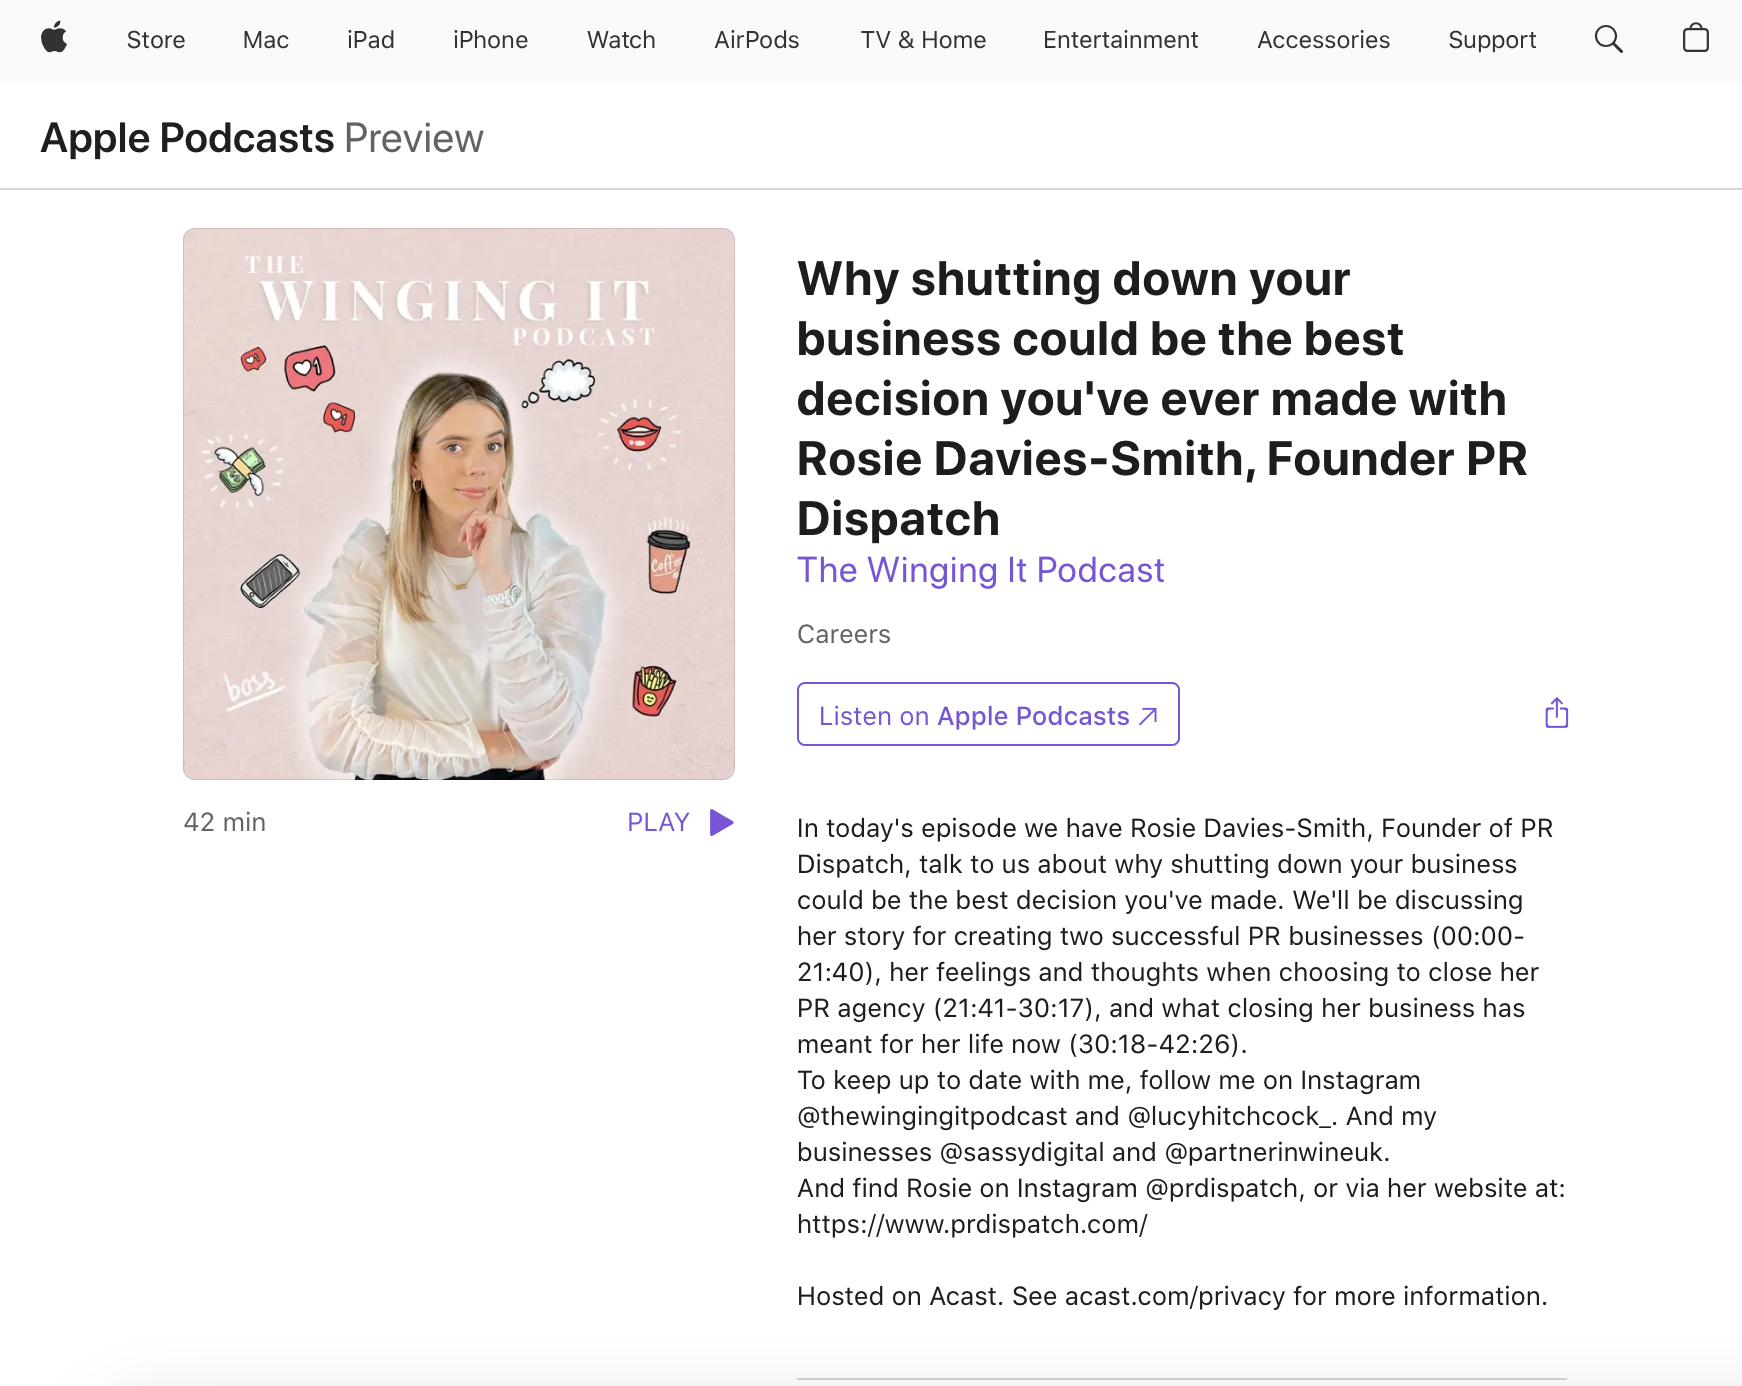This screenshot has width=1742, height=1386.
Task: Click the @prdispatch Instagram line
Action: (x=1181, y=1188)
